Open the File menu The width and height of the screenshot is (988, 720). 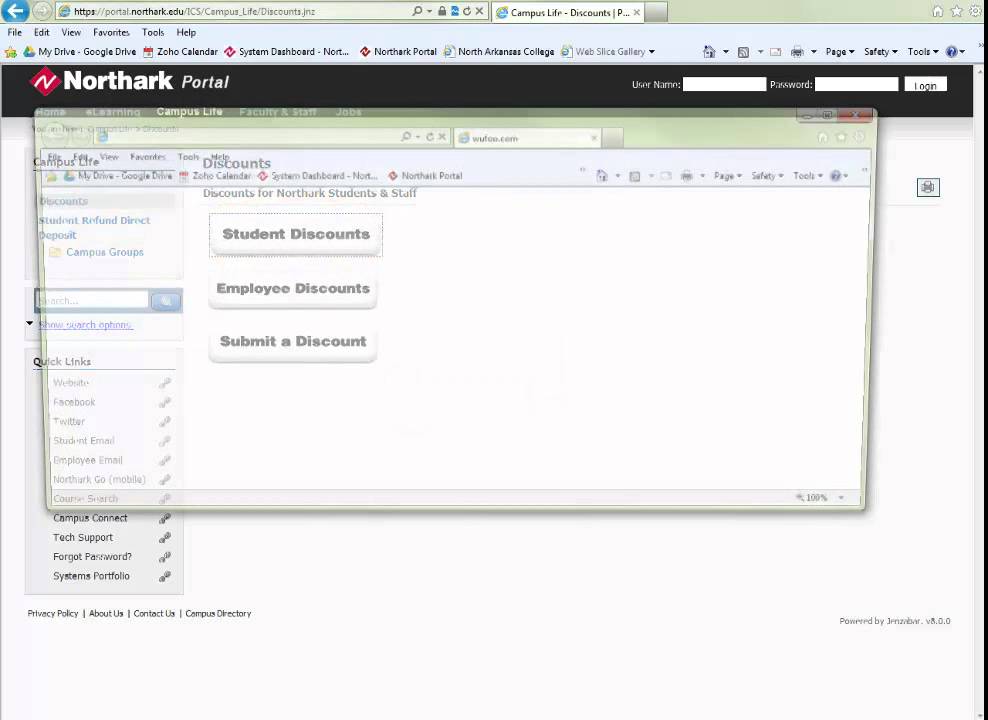point(14,32)
